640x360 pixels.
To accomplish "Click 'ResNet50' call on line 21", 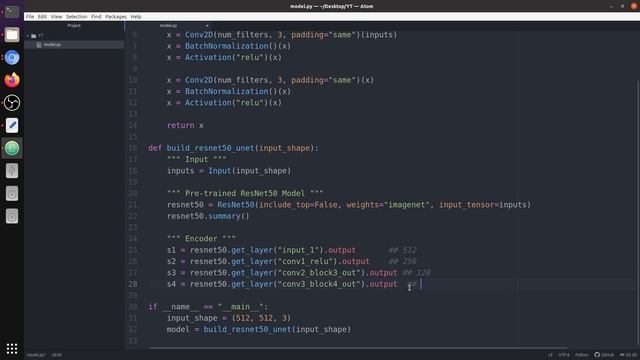I will click(x=236, y=205).
